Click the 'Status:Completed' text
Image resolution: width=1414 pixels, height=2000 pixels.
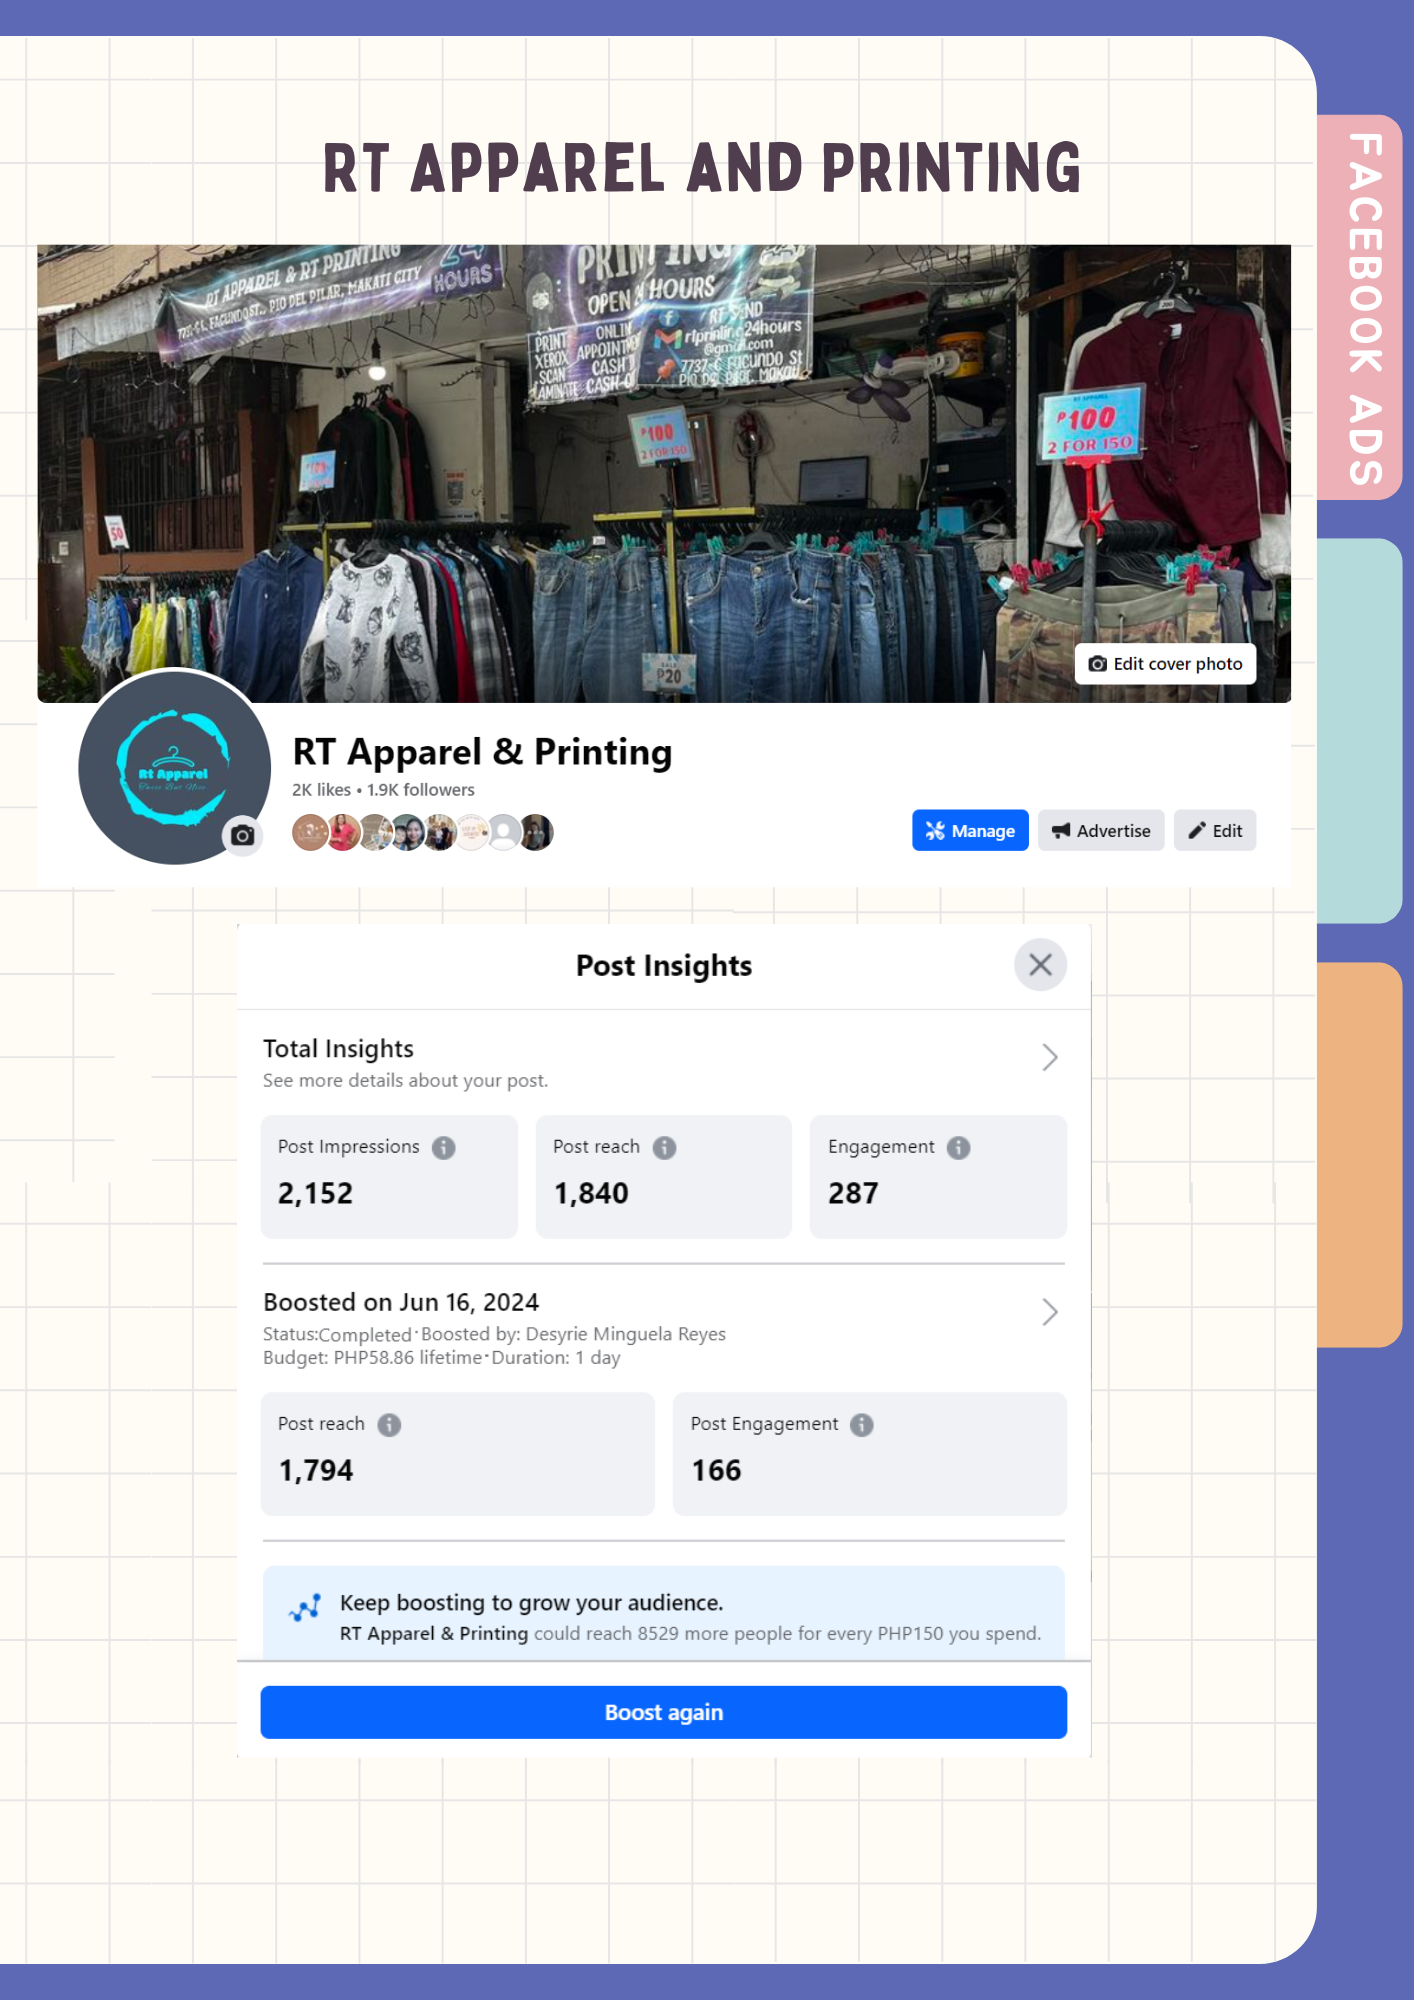(x=337, y=1334)
